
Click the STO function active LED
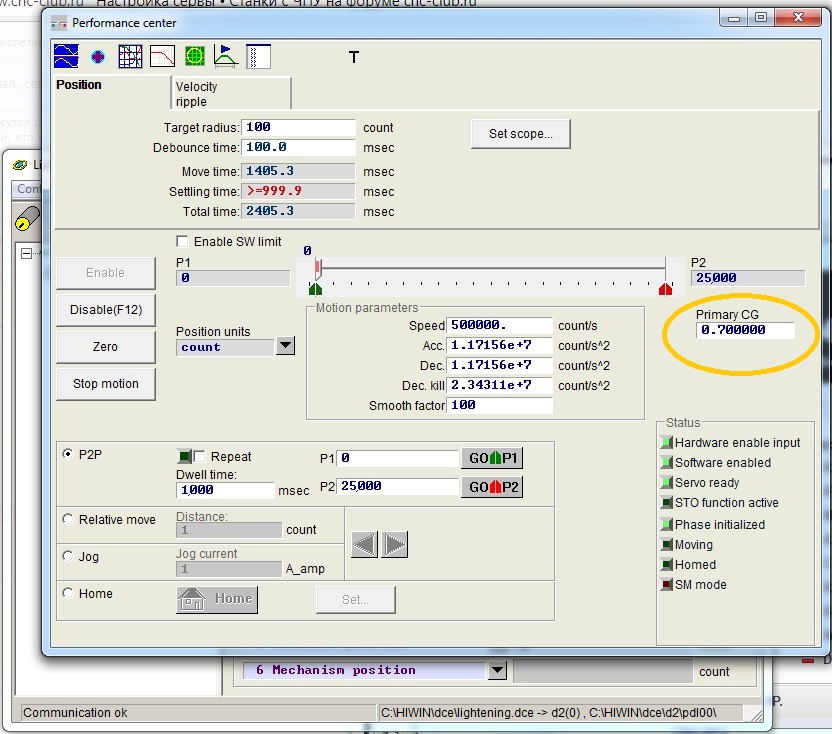(x=666, y=502)
